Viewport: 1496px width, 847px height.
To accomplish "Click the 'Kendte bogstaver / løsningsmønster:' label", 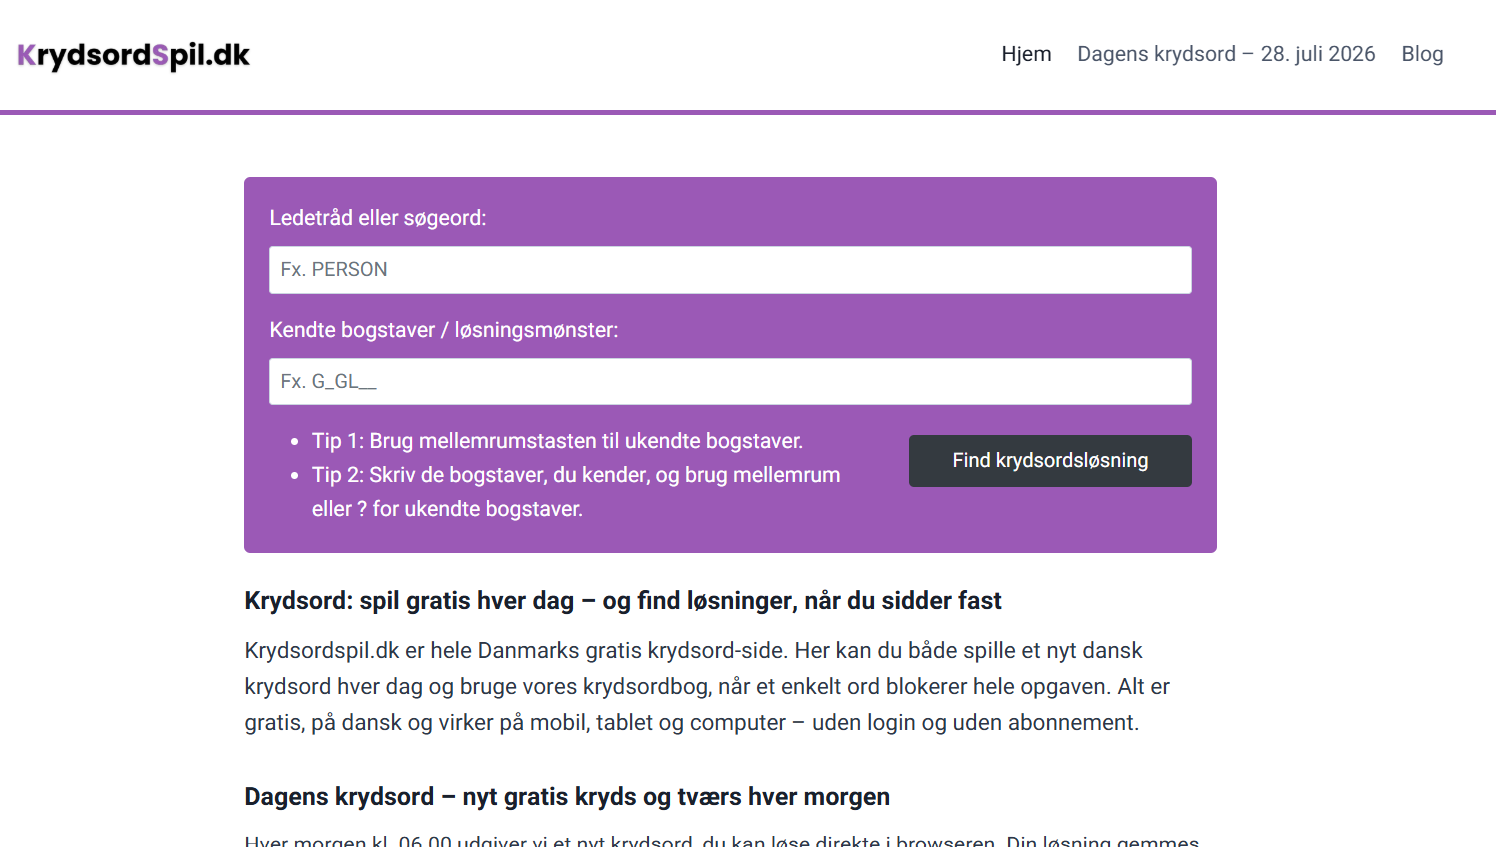I will 444,330.
